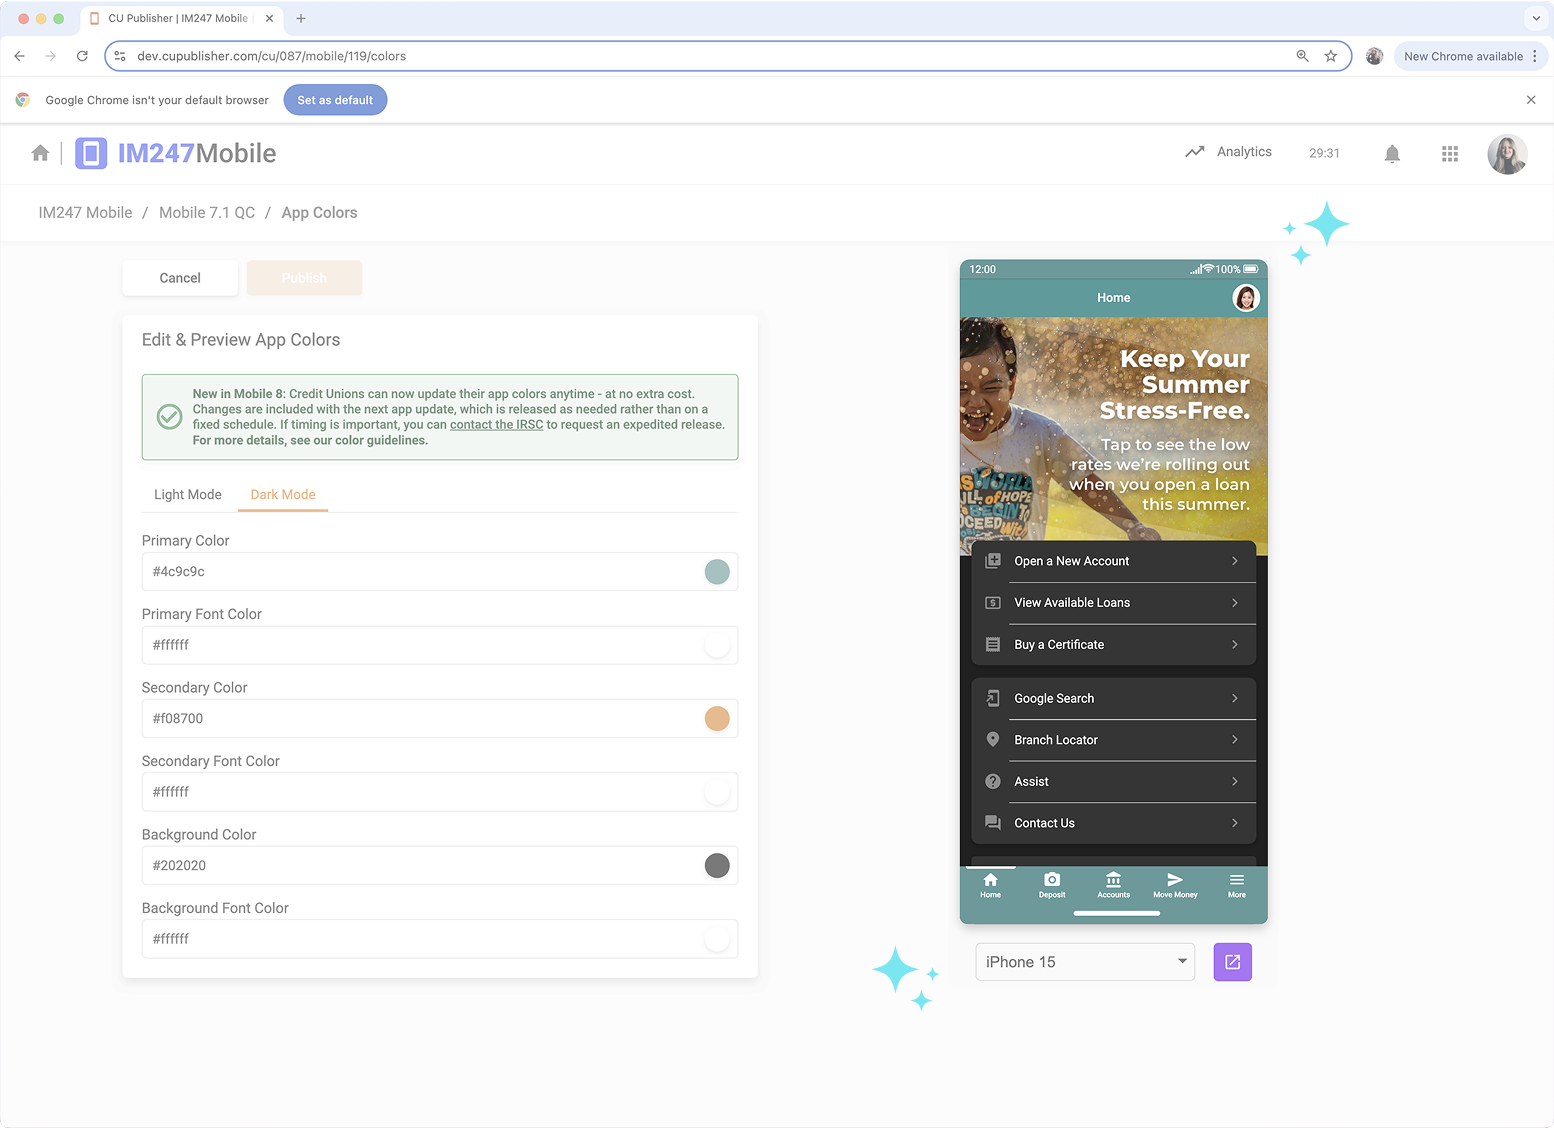Open Secondary Font Color white swatch
Screen dimensions: 1554x1128
tap(717, 792)
